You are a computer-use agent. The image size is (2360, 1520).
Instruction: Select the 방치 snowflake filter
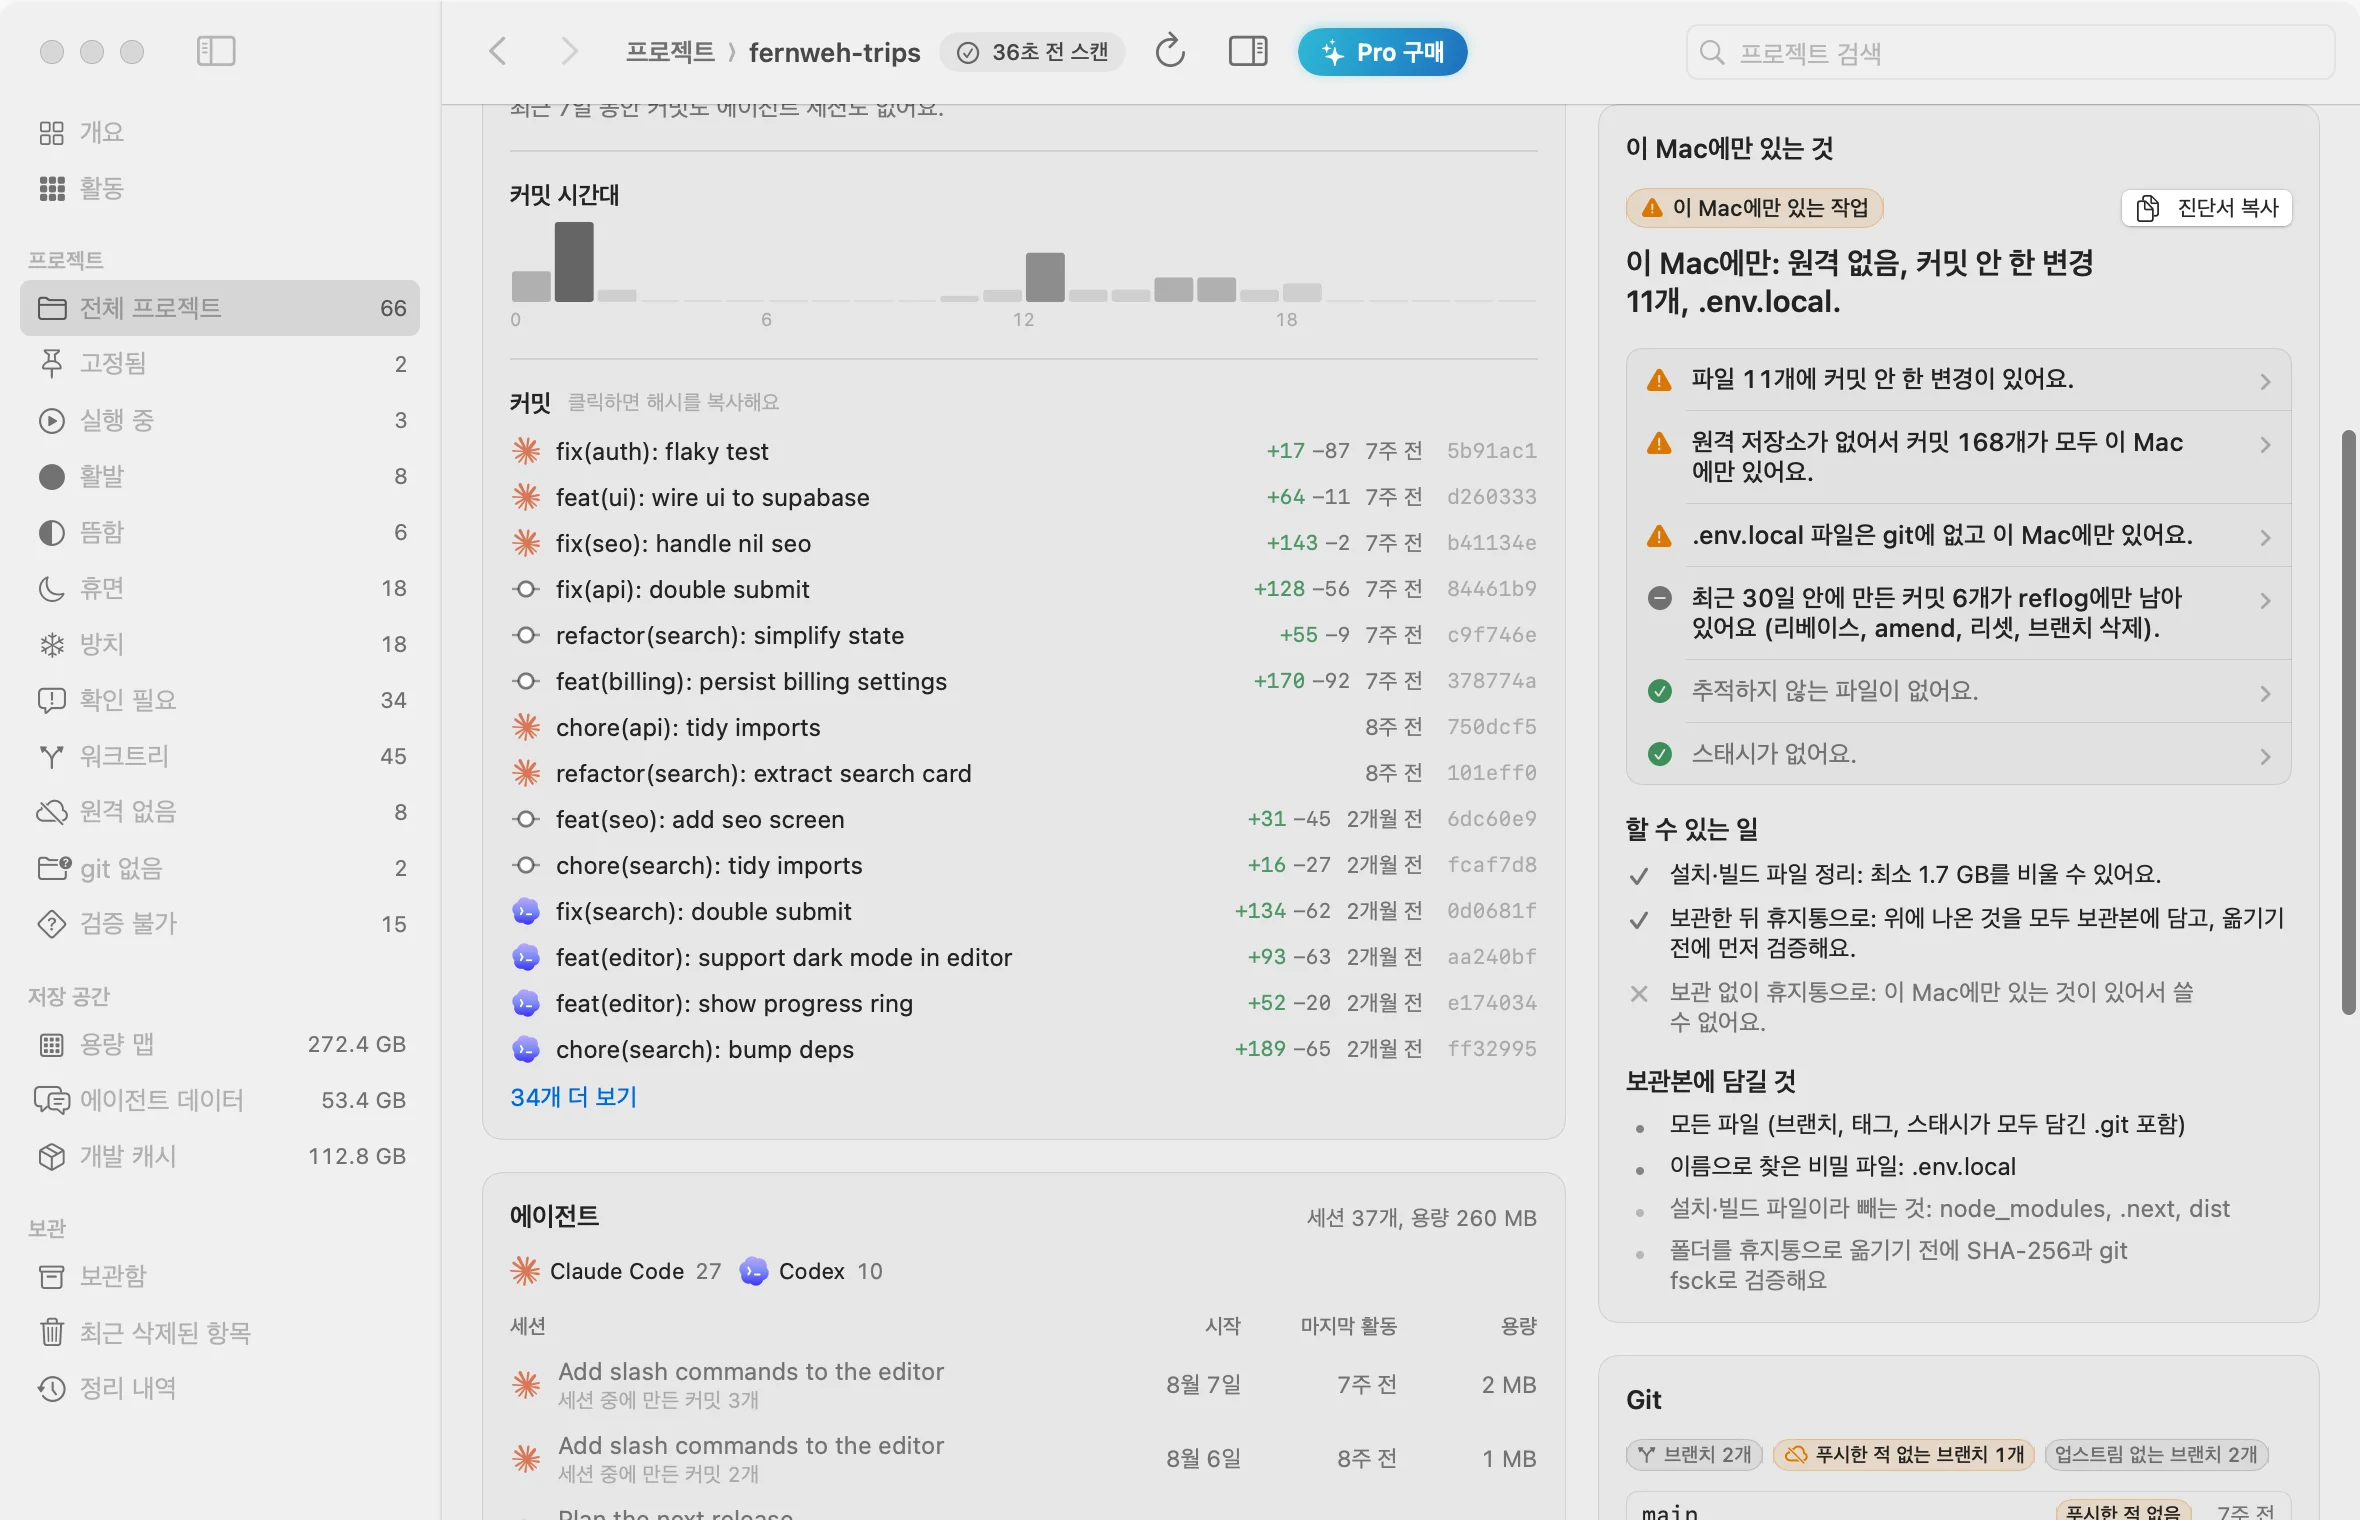click(220, 644)
